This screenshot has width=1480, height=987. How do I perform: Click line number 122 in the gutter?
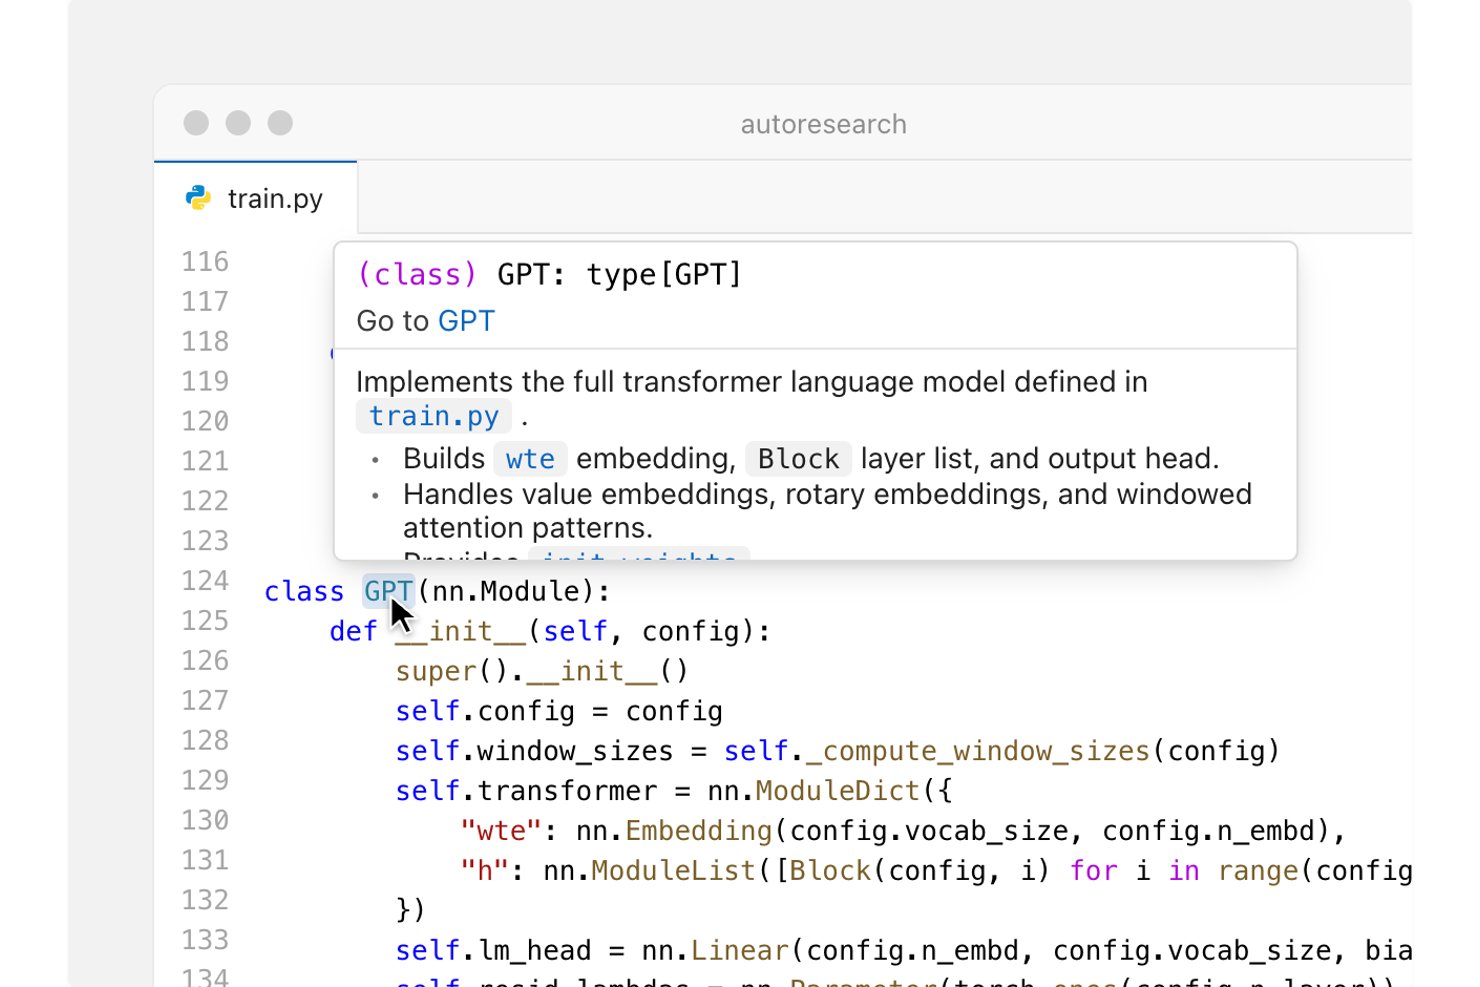[205, 501]
